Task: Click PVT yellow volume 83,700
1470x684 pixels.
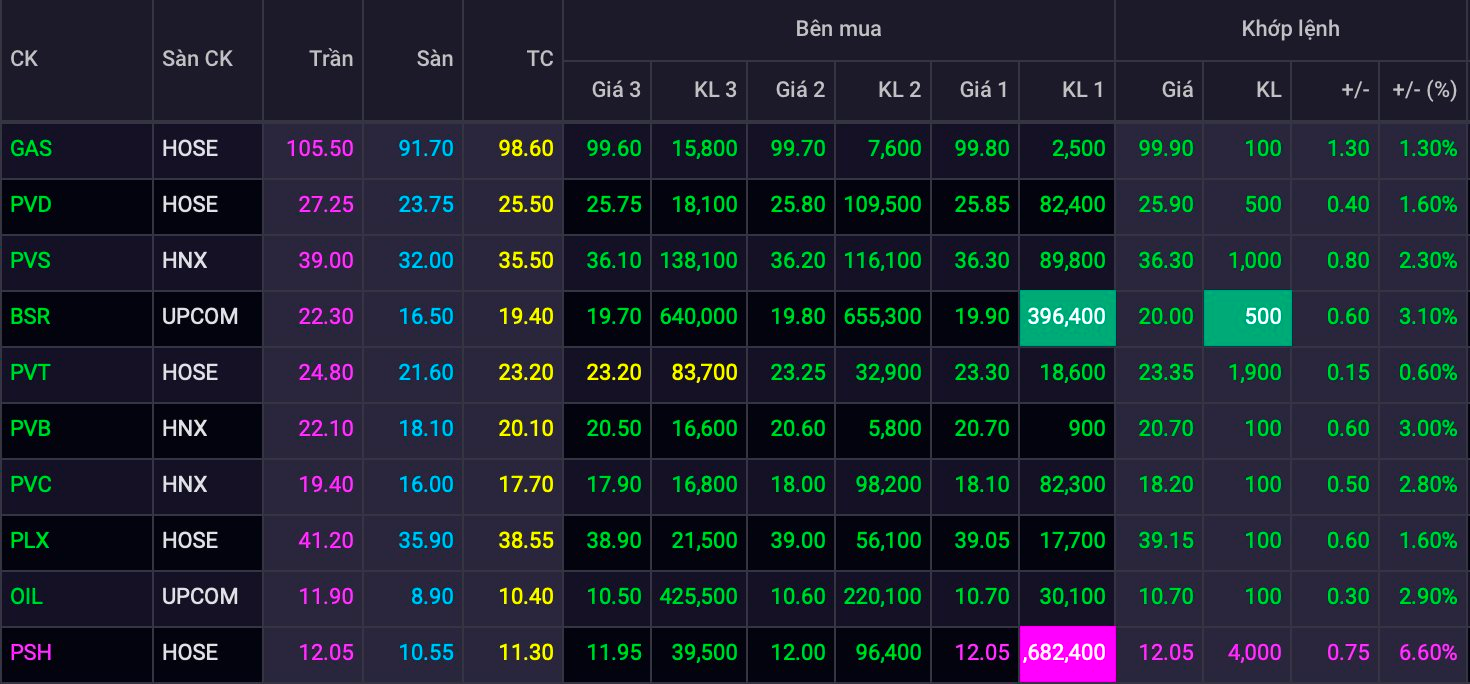Action: click(x=706, y=372)
